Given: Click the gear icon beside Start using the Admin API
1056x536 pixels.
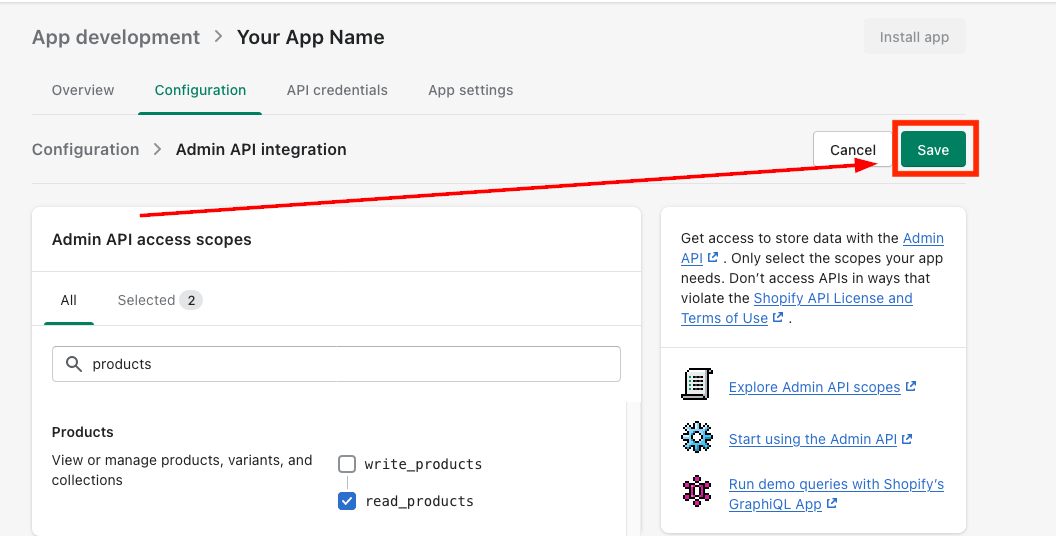Looking at the screenshot, I should tap(696, 437).
